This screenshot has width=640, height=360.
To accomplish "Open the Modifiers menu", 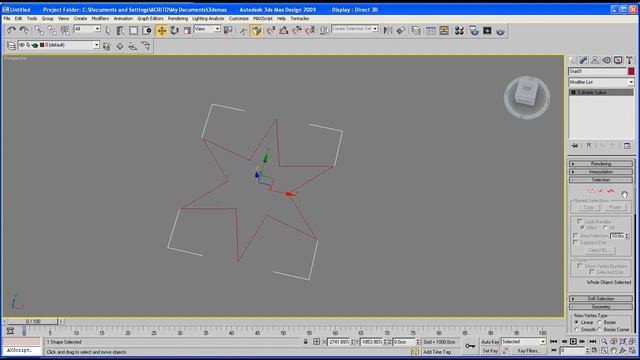I will [100, 18].
